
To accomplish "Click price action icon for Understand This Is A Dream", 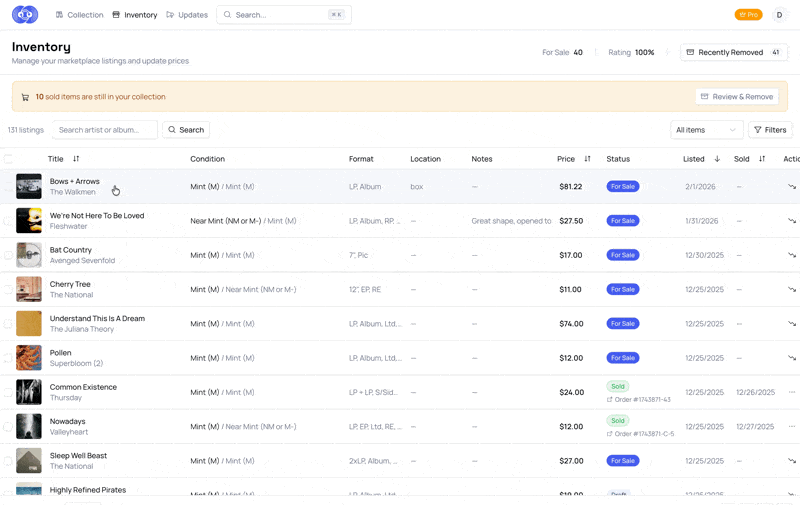I will pyautogui.click(x=792, y=323).
